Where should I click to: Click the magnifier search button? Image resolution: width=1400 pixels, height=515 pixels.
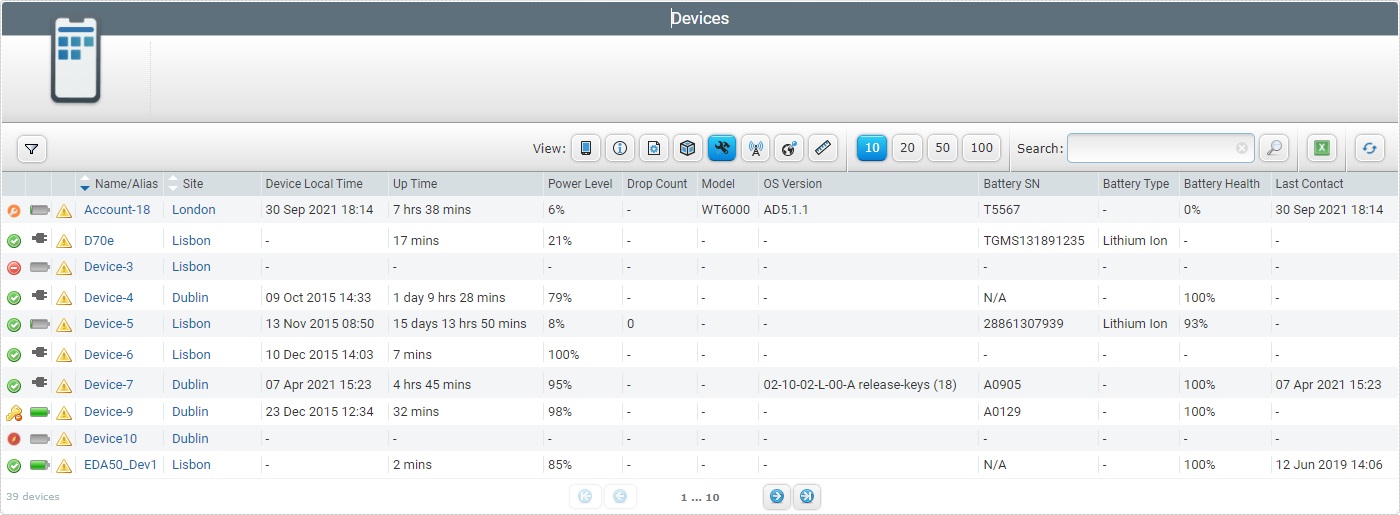[x=1274, y=148]
